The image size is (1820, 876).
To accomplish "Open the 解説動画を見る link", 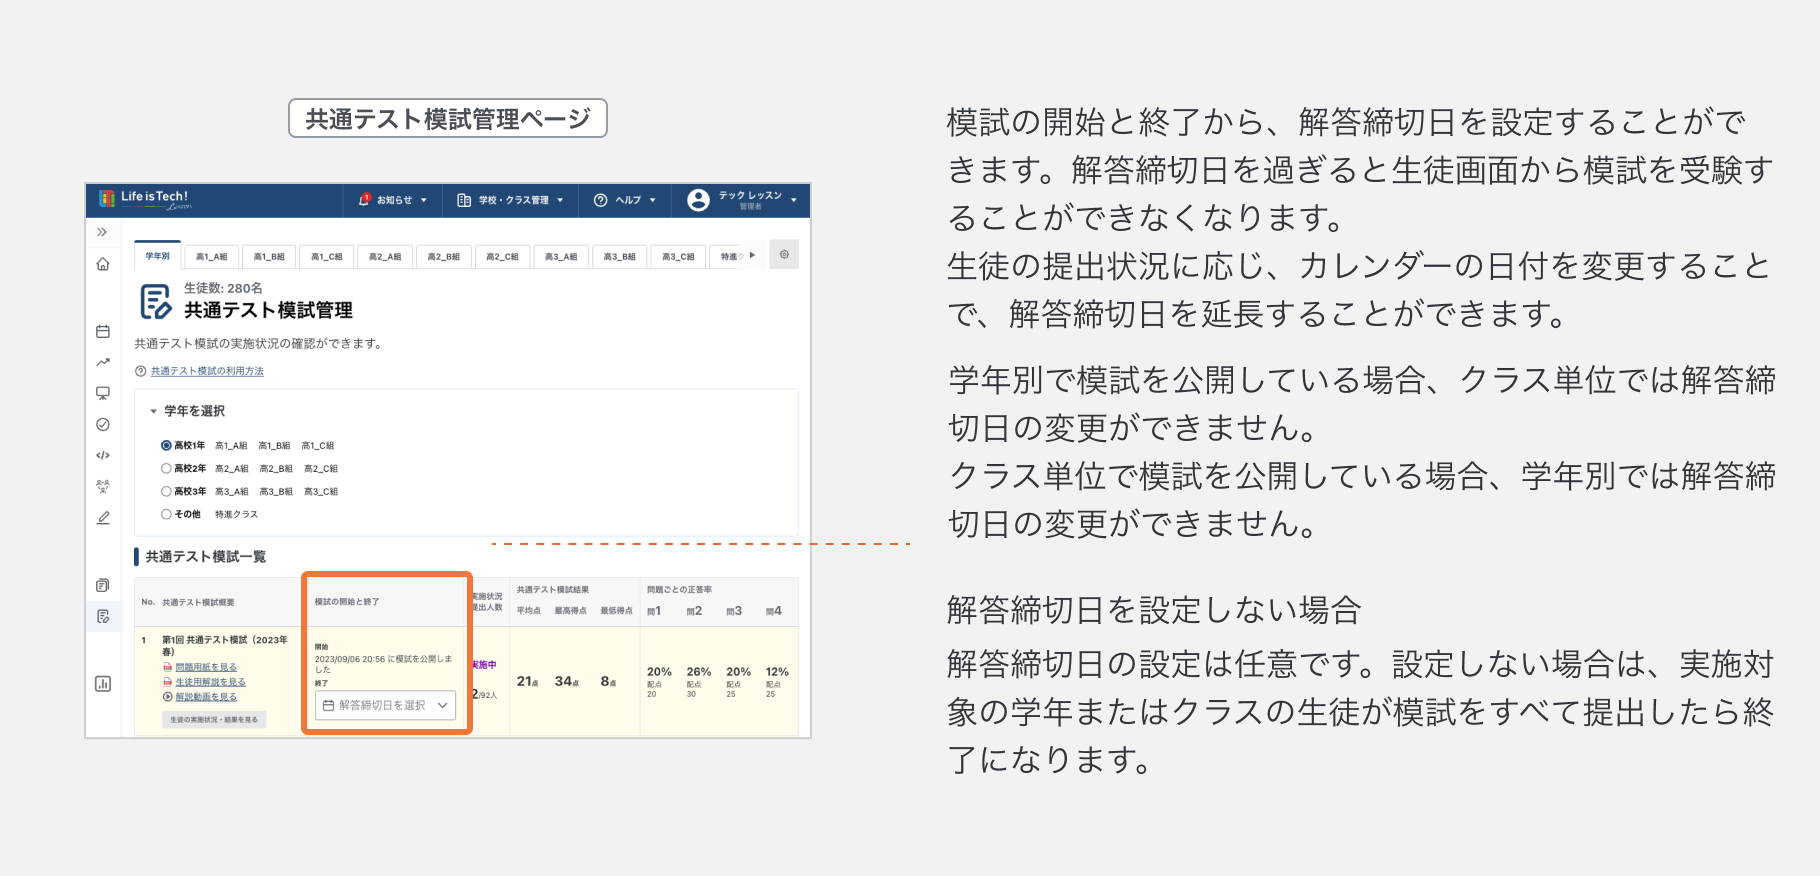I will (206, 697).
